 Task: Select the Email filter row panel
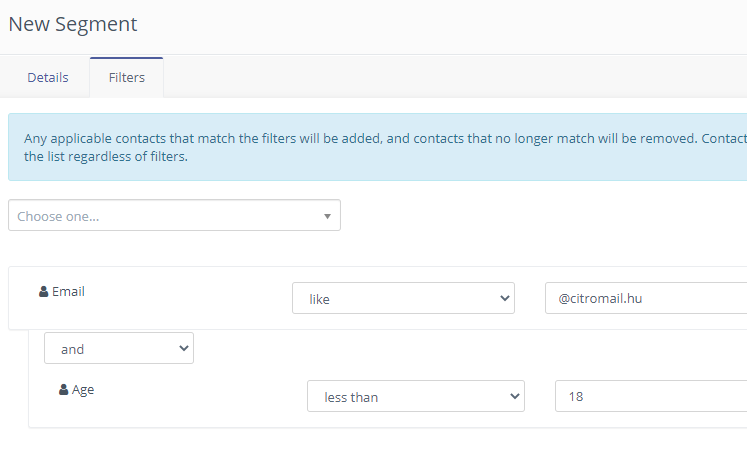pyautogui.click(x=377, y=298)
